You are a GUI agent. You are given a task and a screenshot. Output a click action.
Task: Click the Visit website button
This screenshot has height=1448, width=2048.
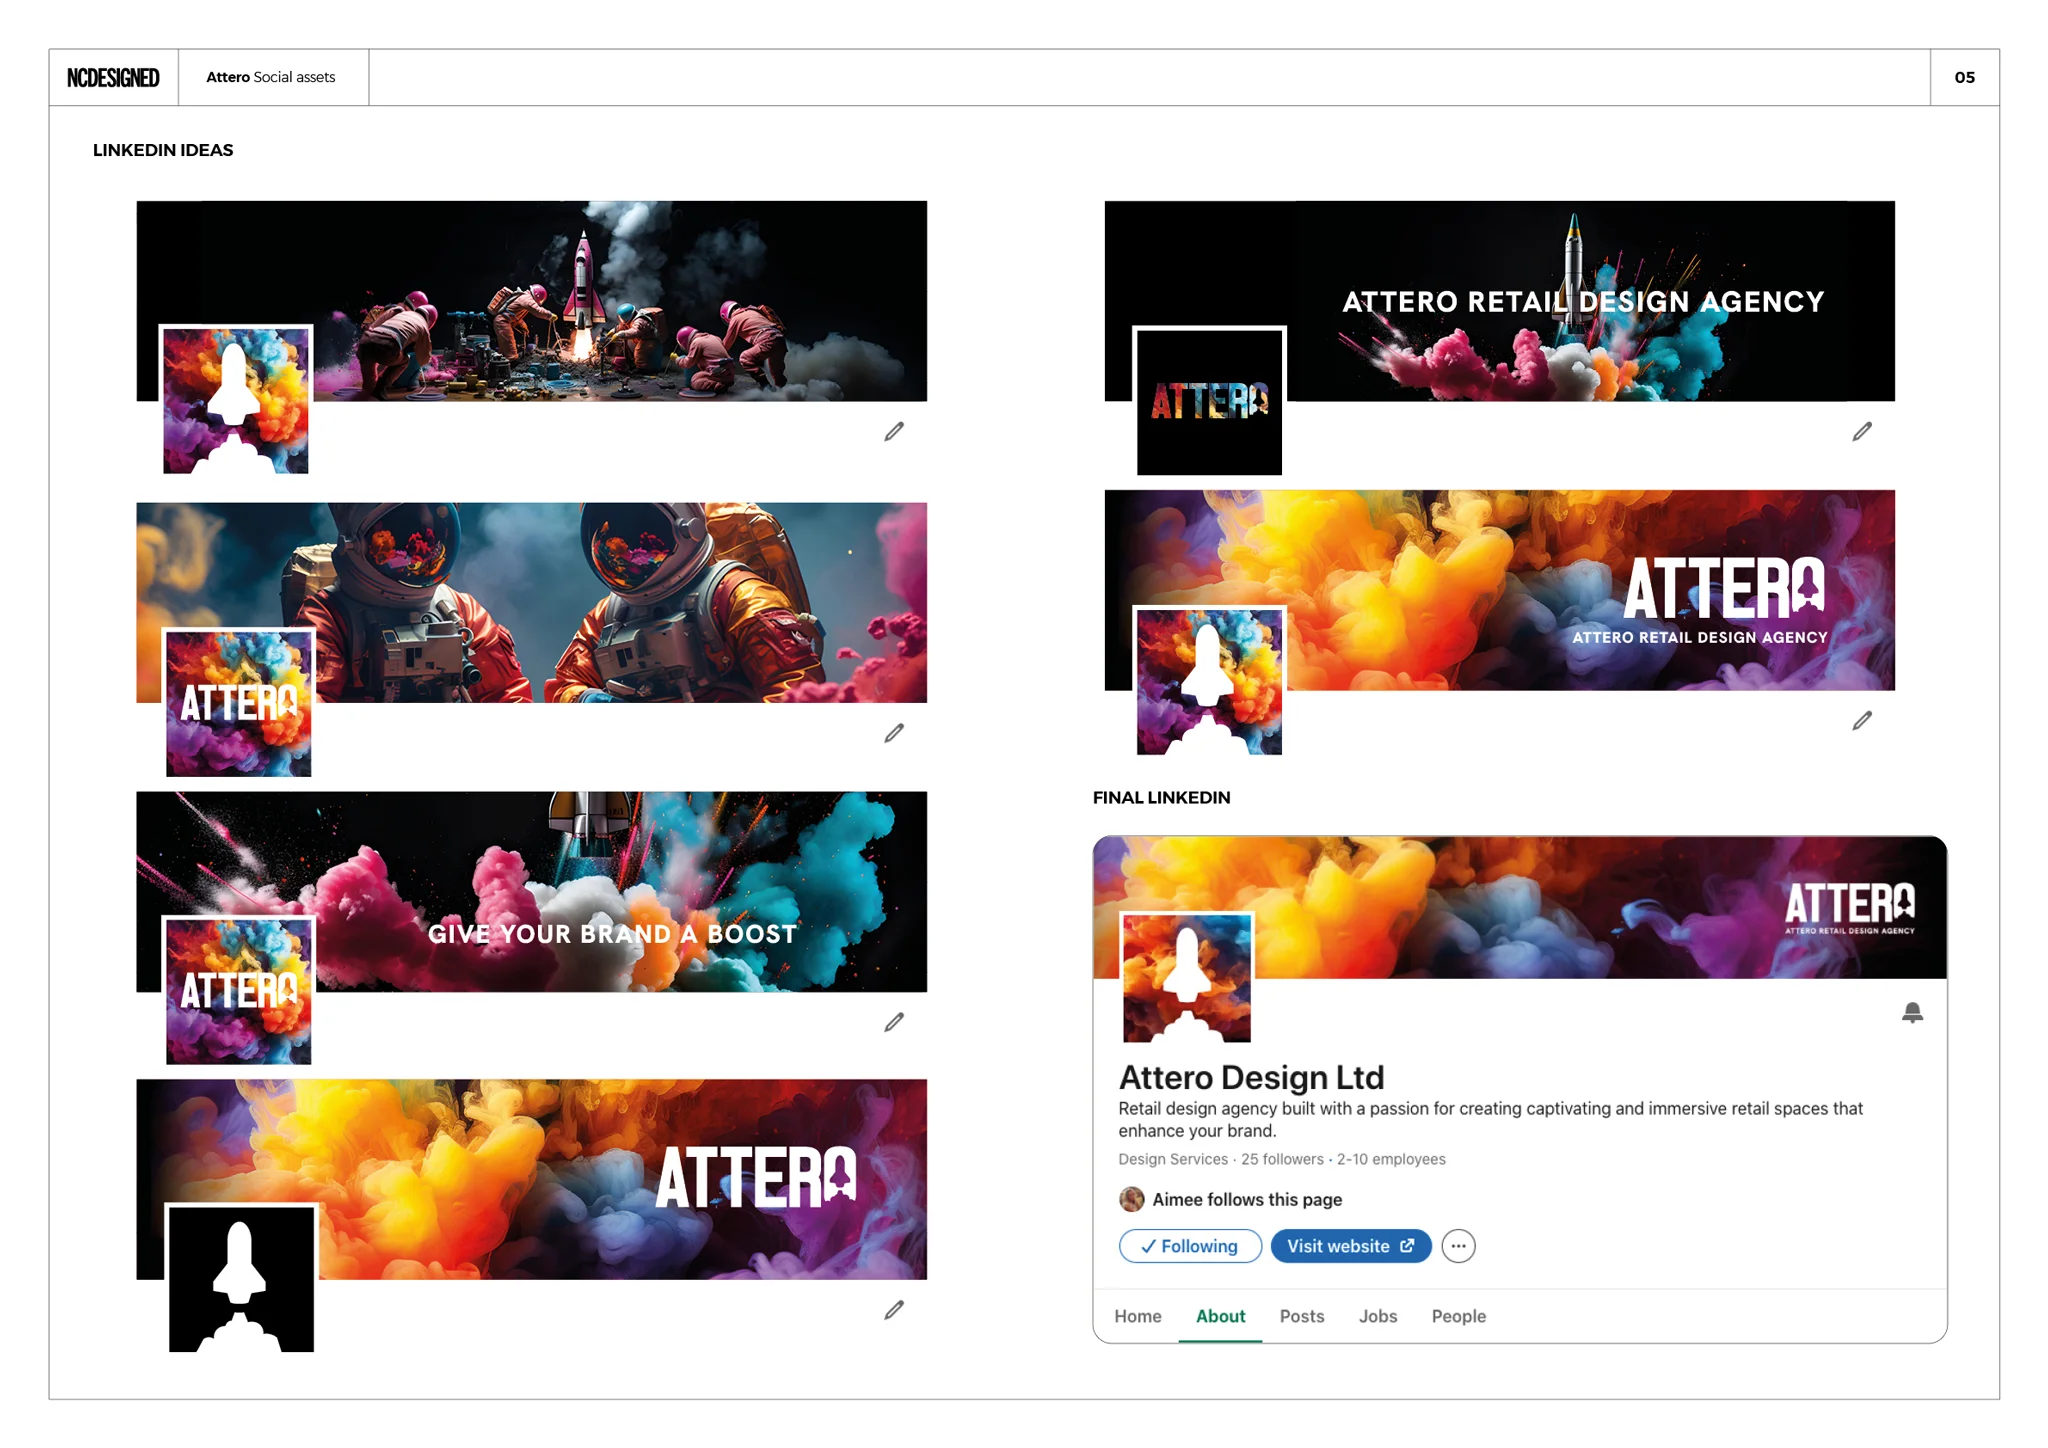click(x=1350, y=1246)
